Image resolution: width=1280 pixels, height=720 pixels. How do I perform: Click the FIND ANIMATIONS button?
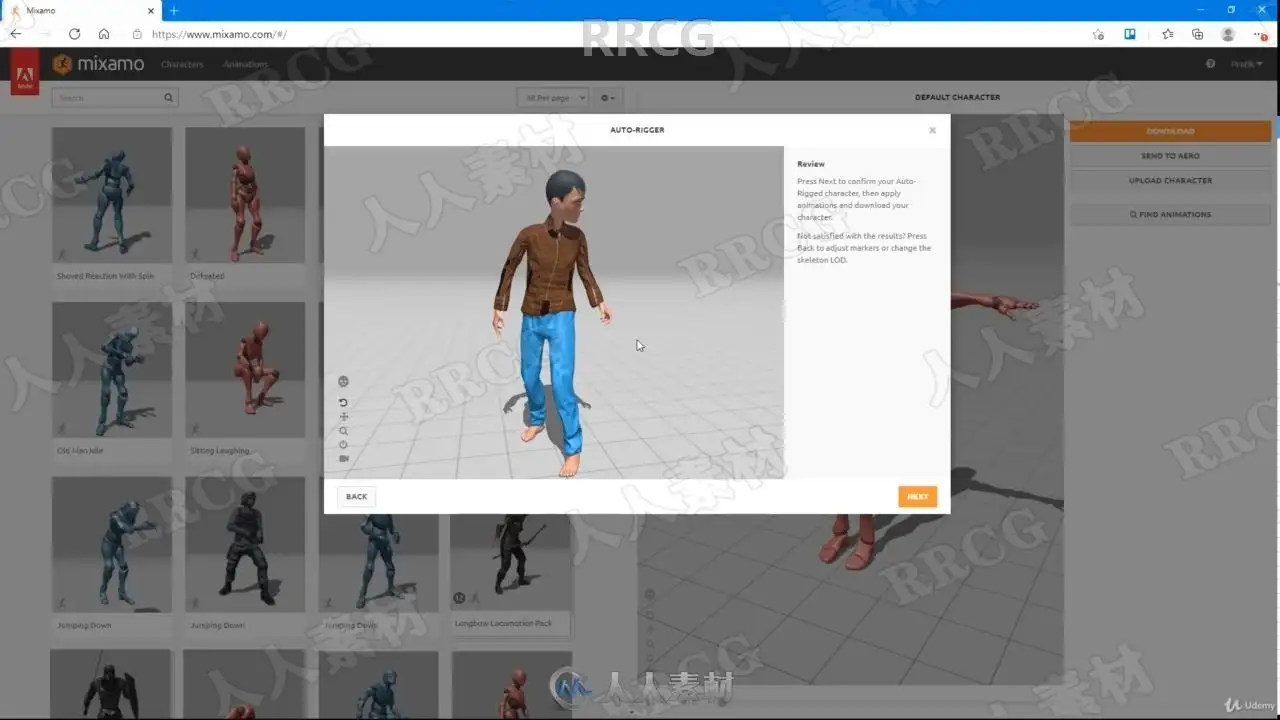click(x=1170, y=215)
